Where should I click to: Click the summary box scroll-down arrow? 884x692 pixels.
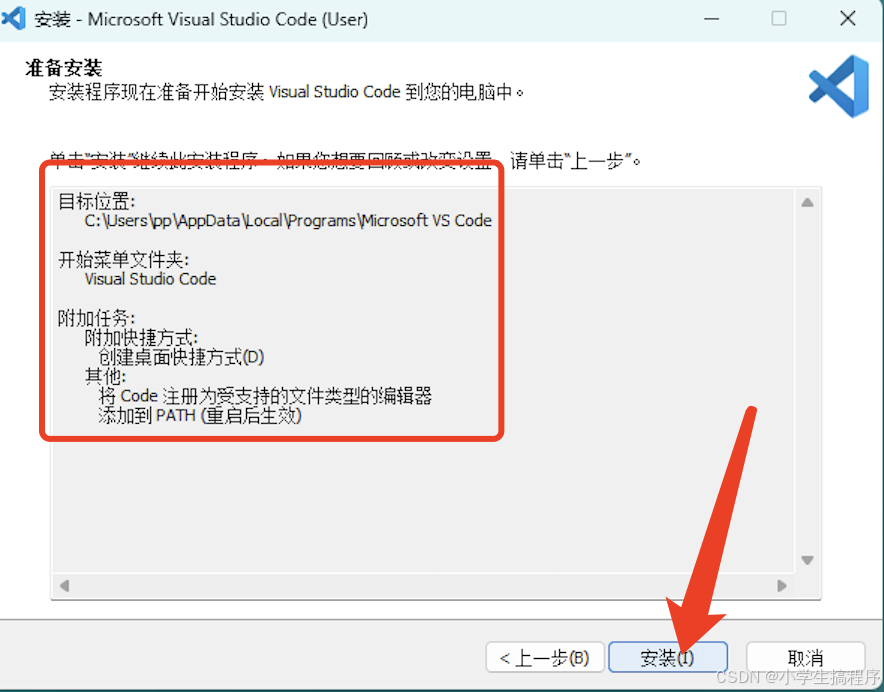pos(807,560)
